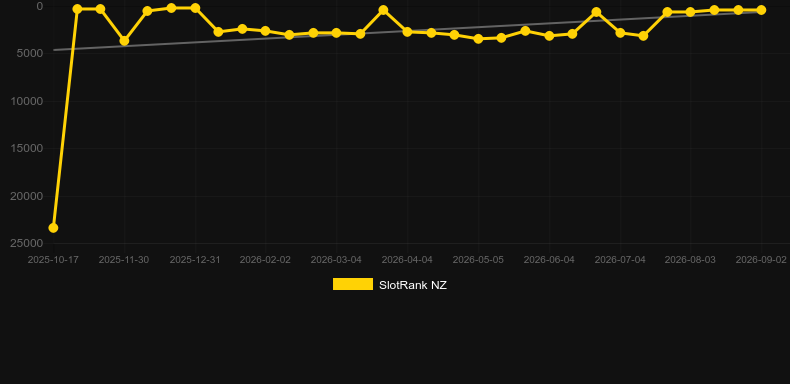Select the peak point between 2026-03-04 and 2026-04-04

click(383, 10)
